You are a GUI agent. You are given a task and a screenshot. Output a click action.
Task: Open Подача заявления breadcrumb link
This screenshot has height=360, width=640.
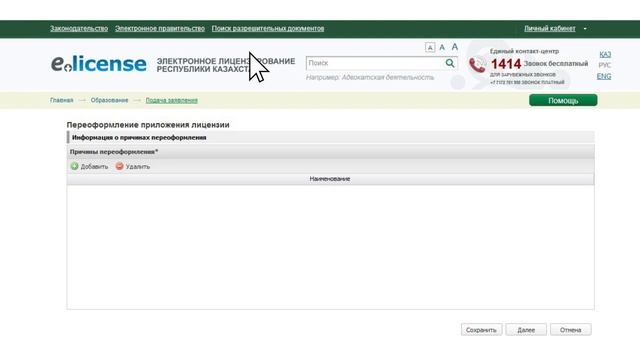pyautogui.click(x=171, y=100)
